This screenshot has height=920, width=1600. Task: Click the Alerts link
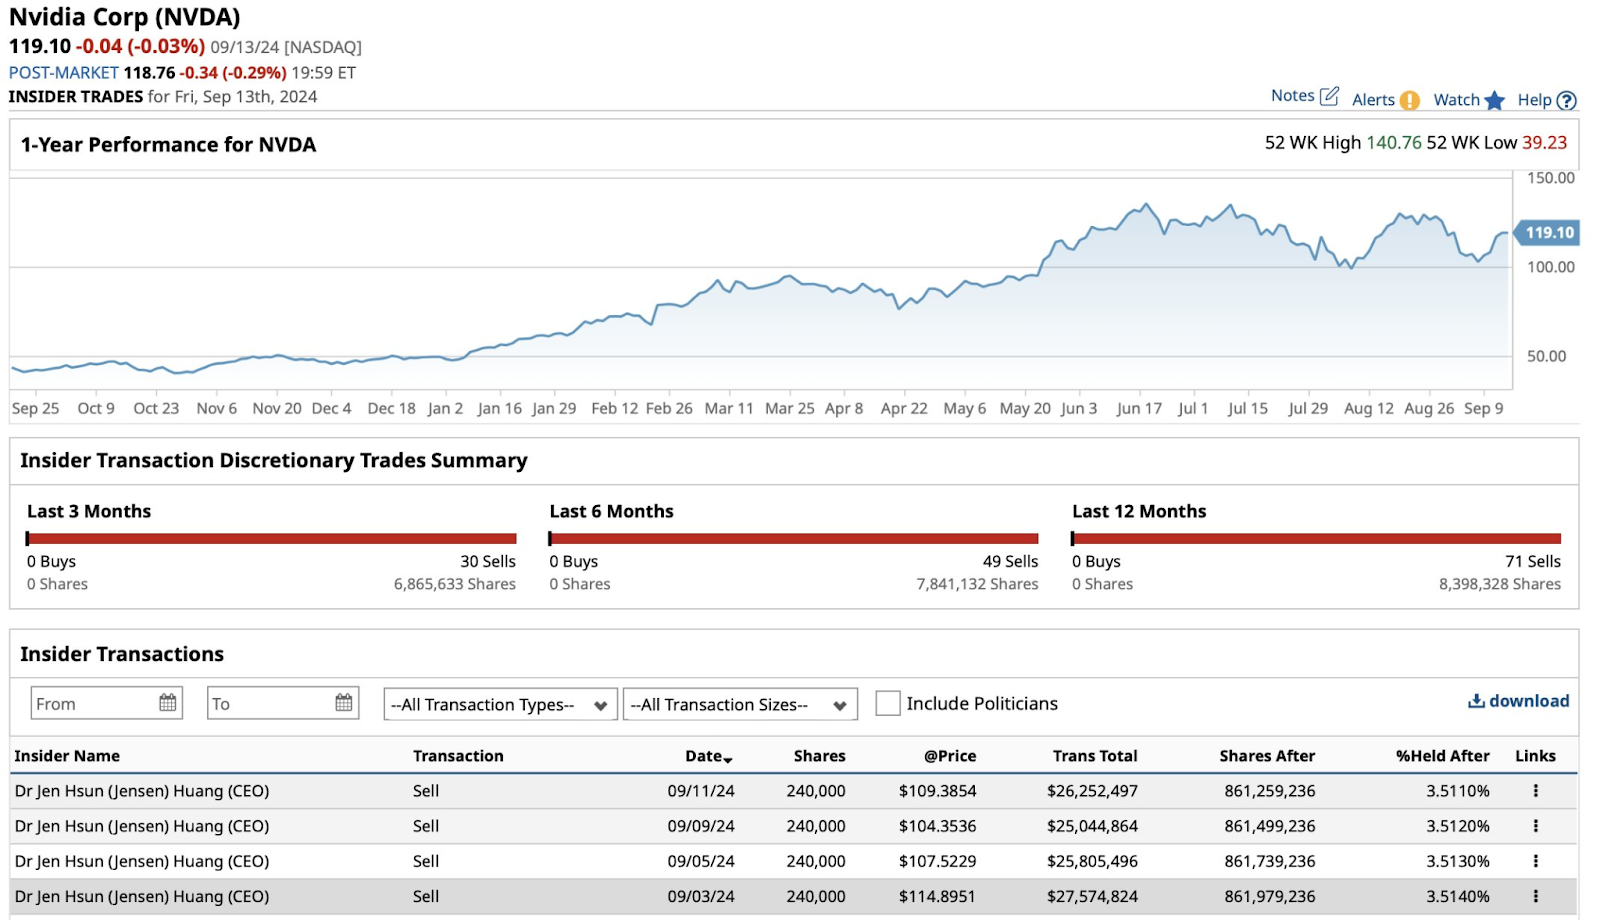(x=1373, y=99)
